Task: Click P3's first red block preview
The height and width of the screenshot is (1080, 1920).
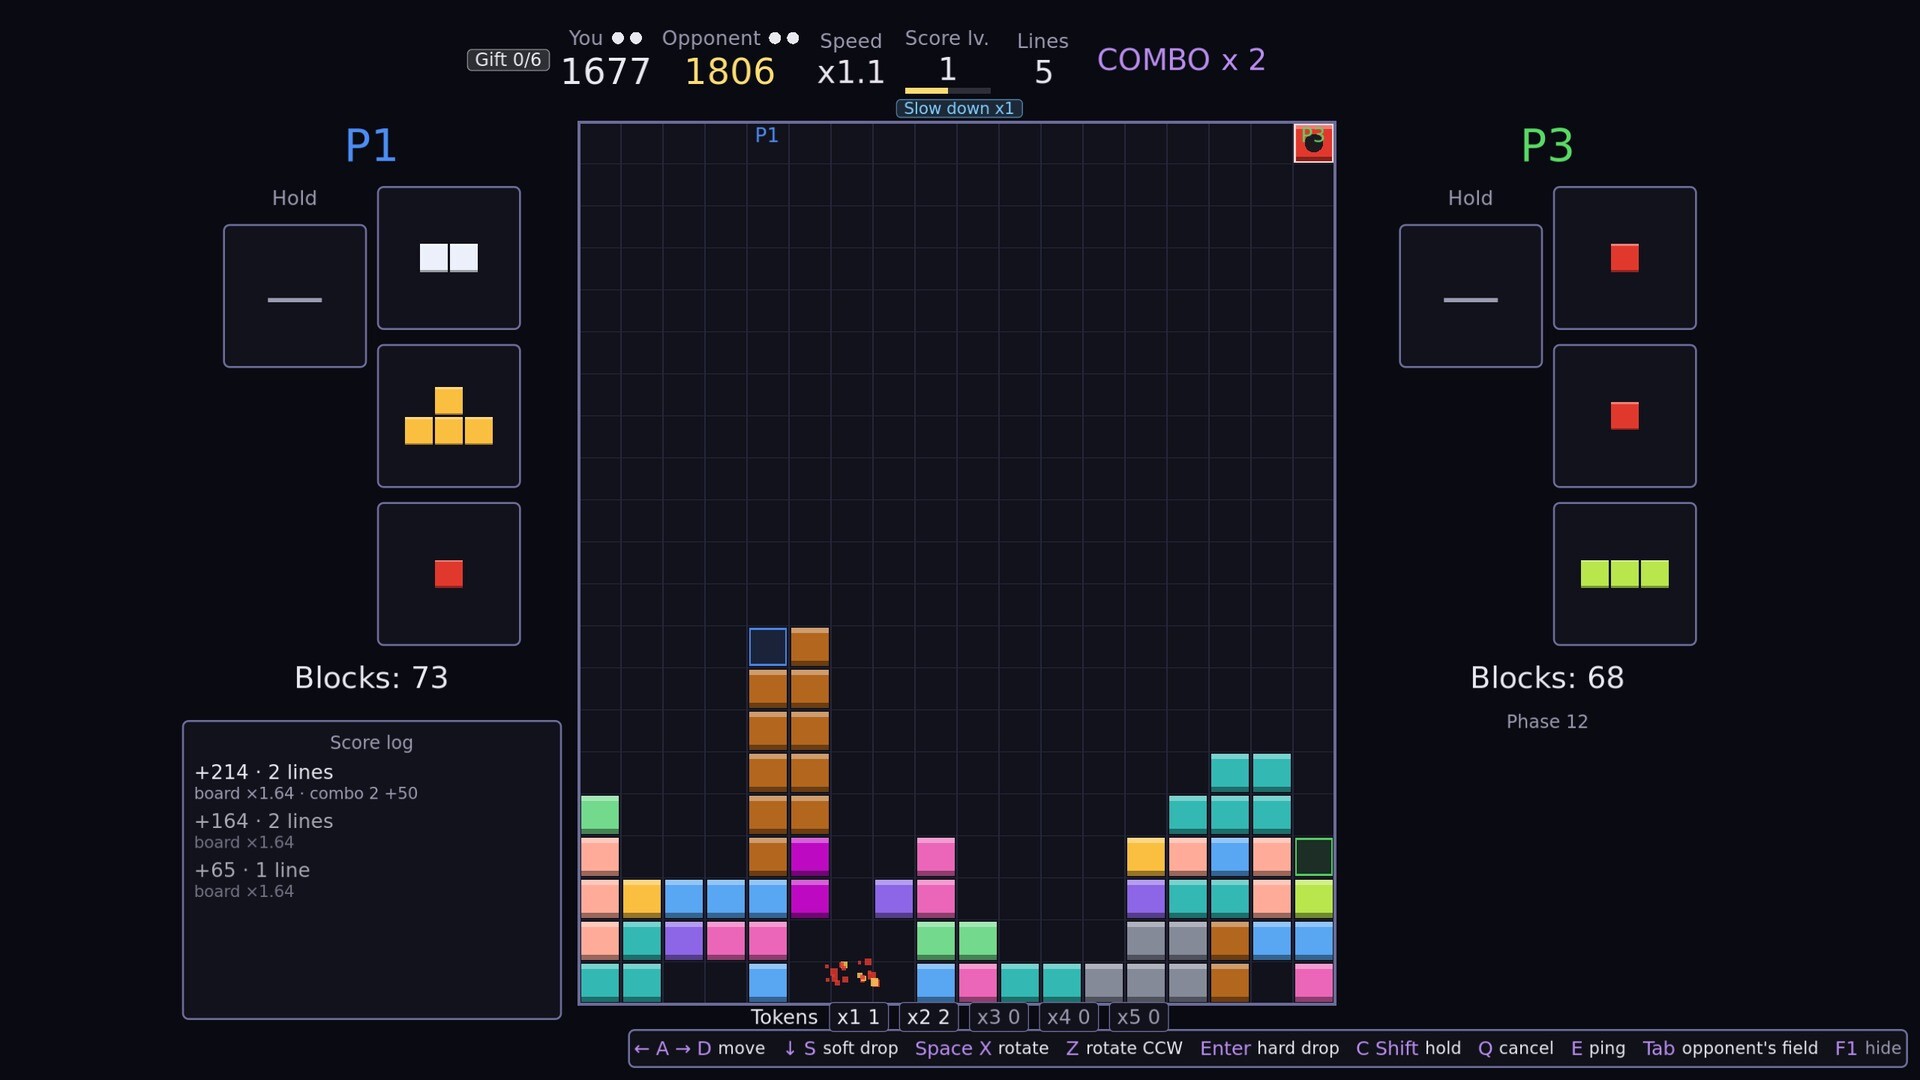Action: point(1624,258)
